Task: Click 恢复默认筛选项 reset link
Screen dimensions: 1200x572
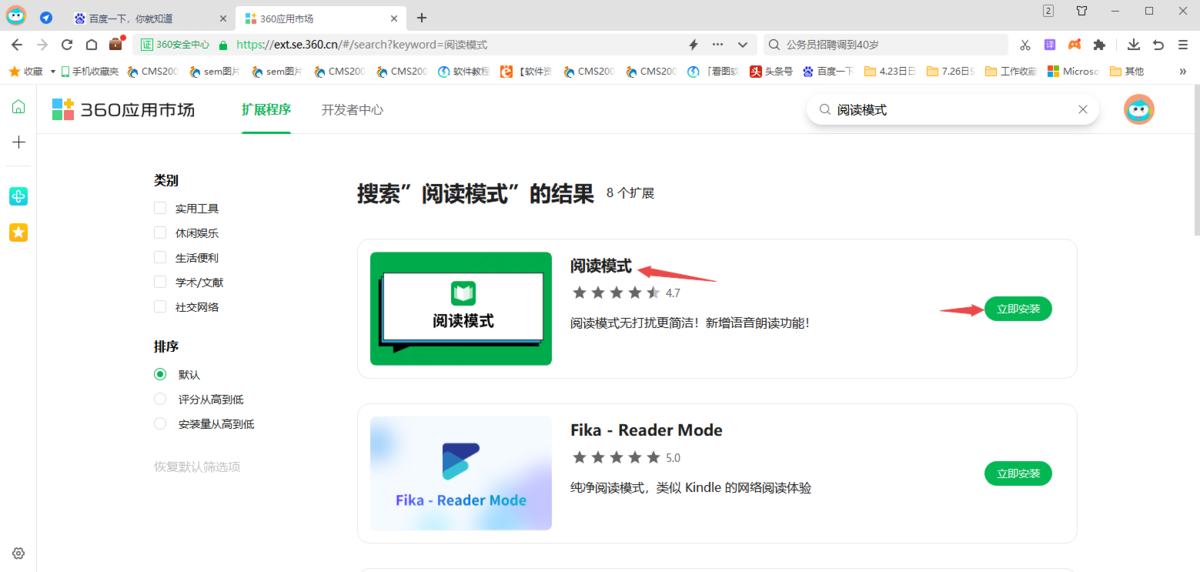Action: pyautogui.click(x=197, y=467)
